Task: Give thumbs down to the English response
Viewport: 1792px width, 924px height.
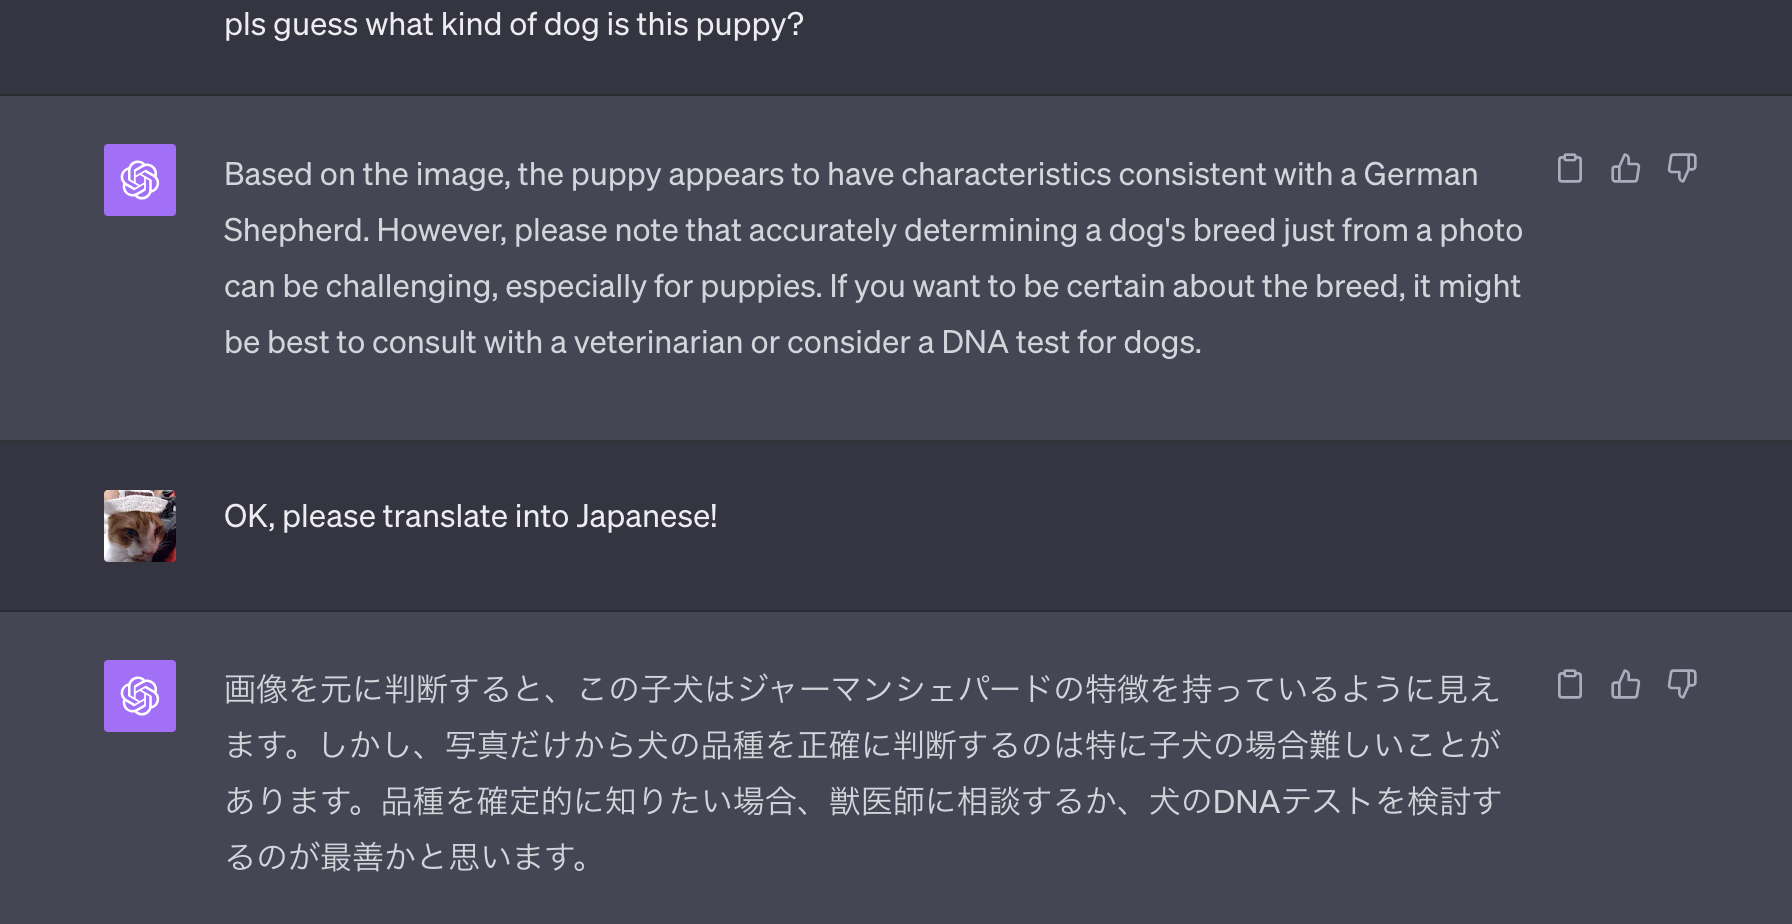Action: click(1682, 169)
